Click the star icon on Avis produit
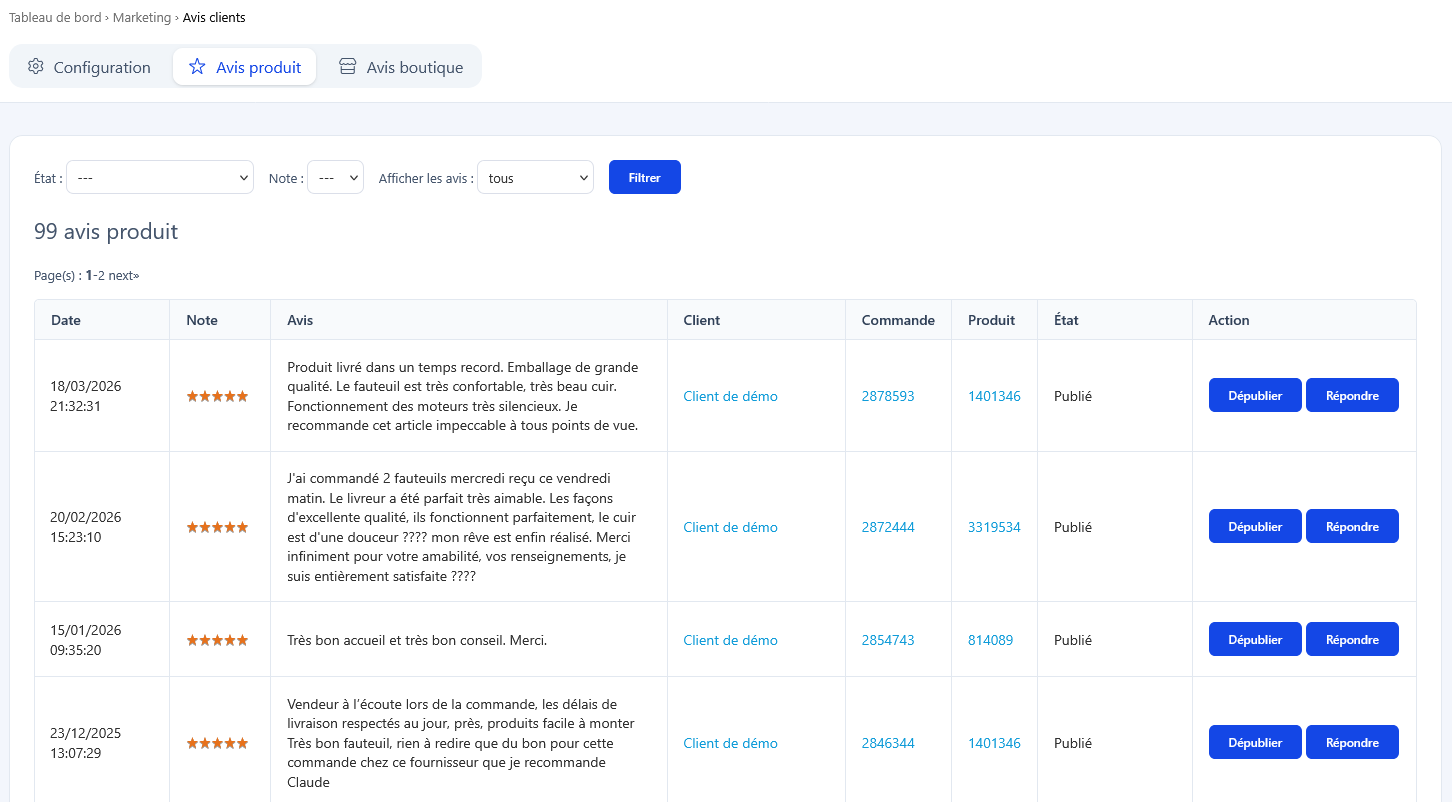The width and height of the screenshot is (1452, 802). 197,67
